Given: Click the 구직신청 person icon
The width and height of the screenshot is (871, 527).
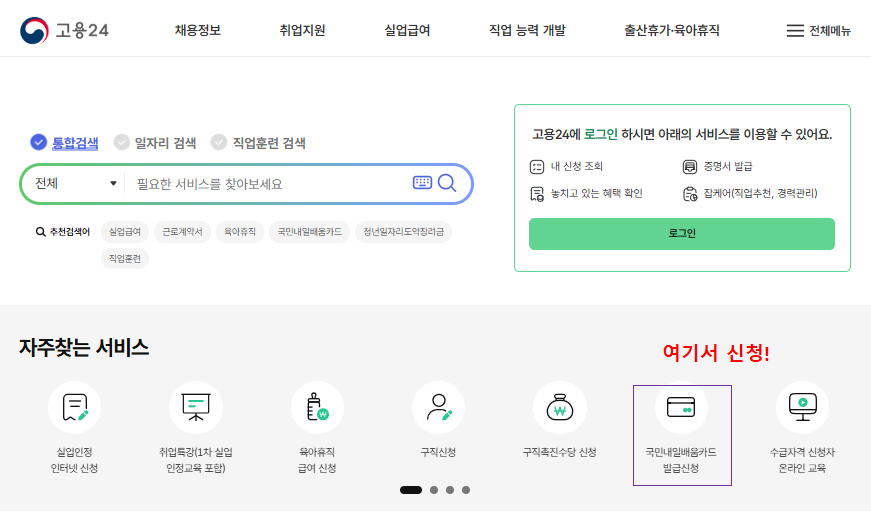Looking at the screenshot, I should (x=438, y=407).
